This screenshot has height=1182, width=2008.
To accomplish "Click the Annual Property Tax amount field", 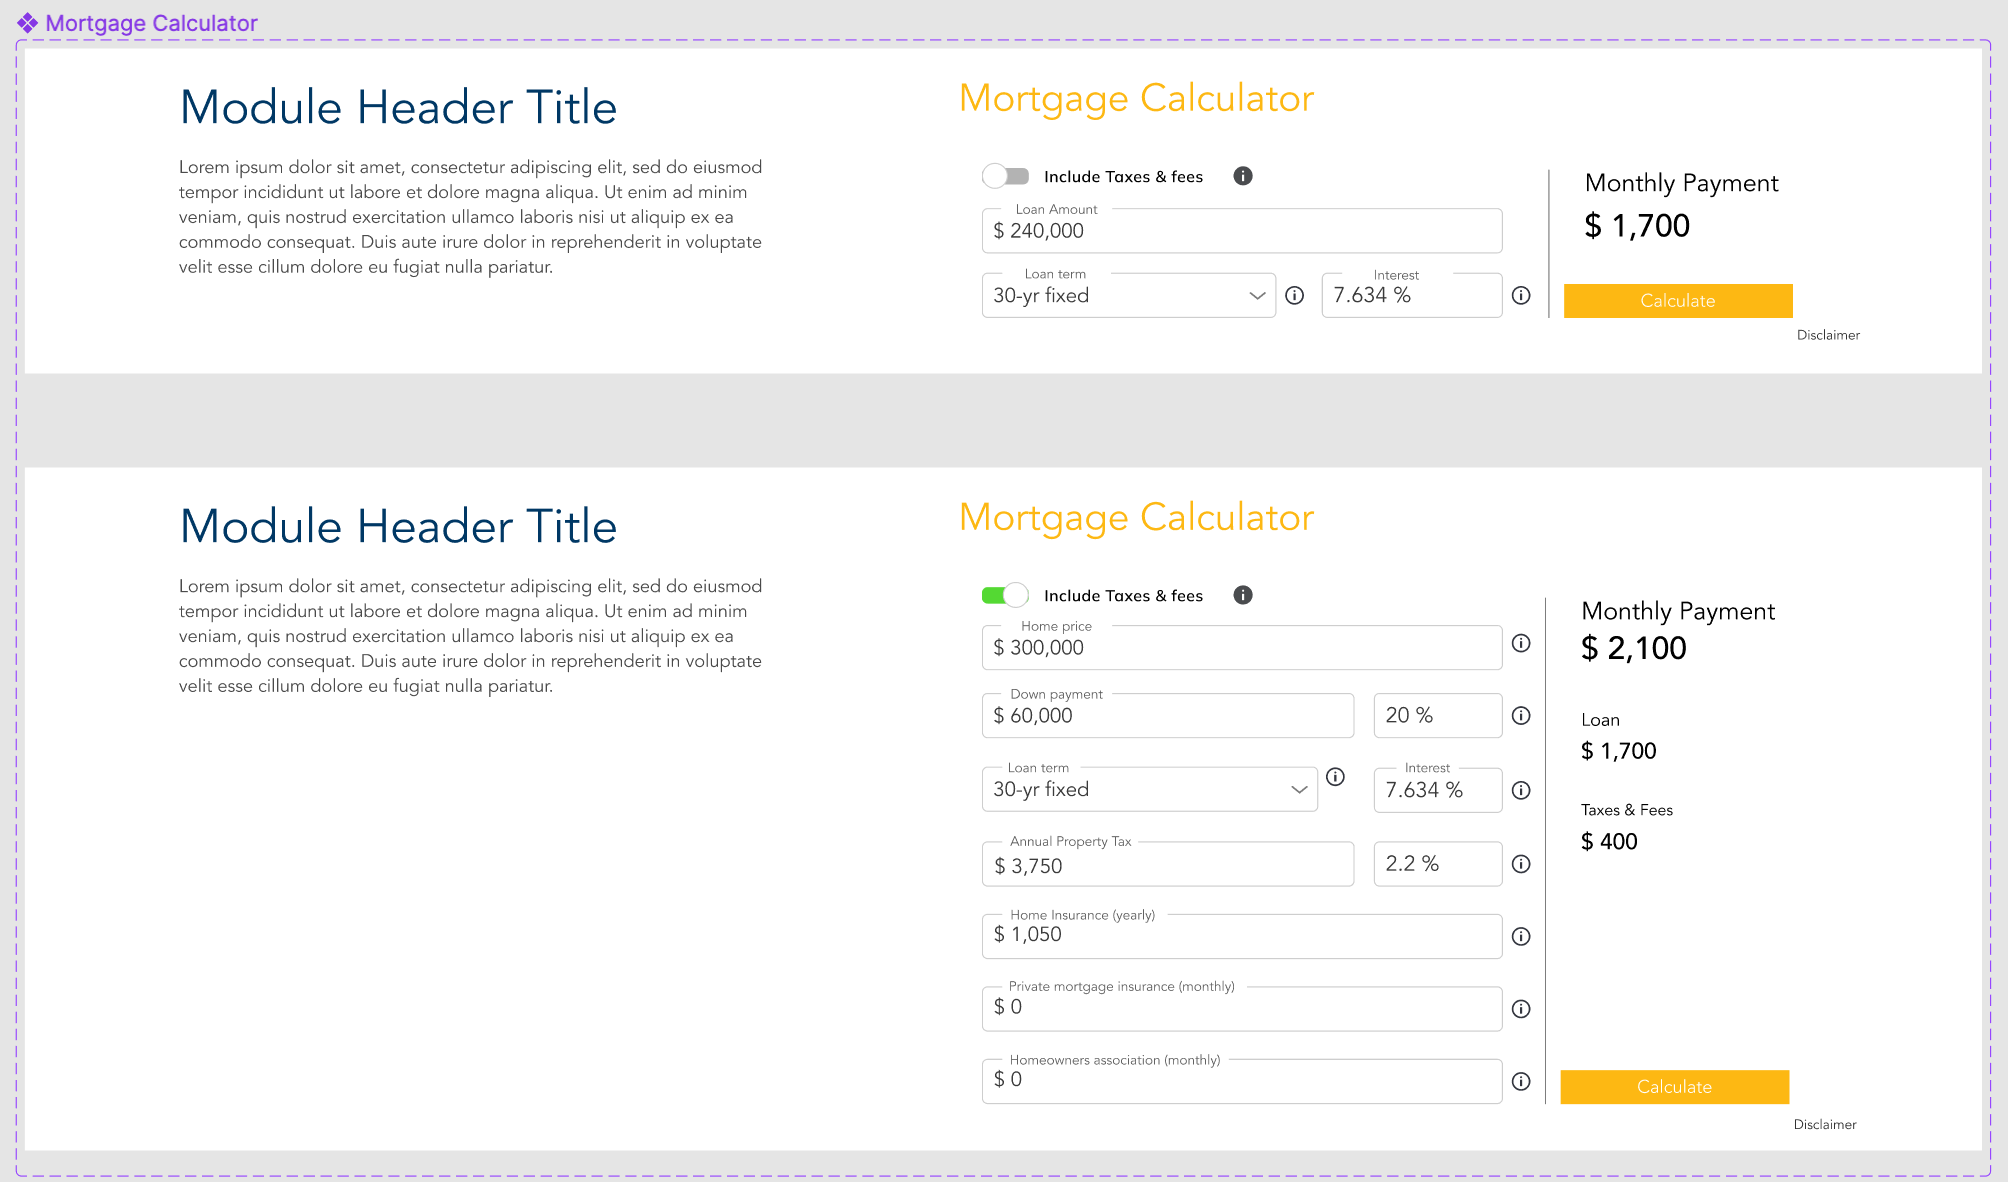I will 1167,866.
